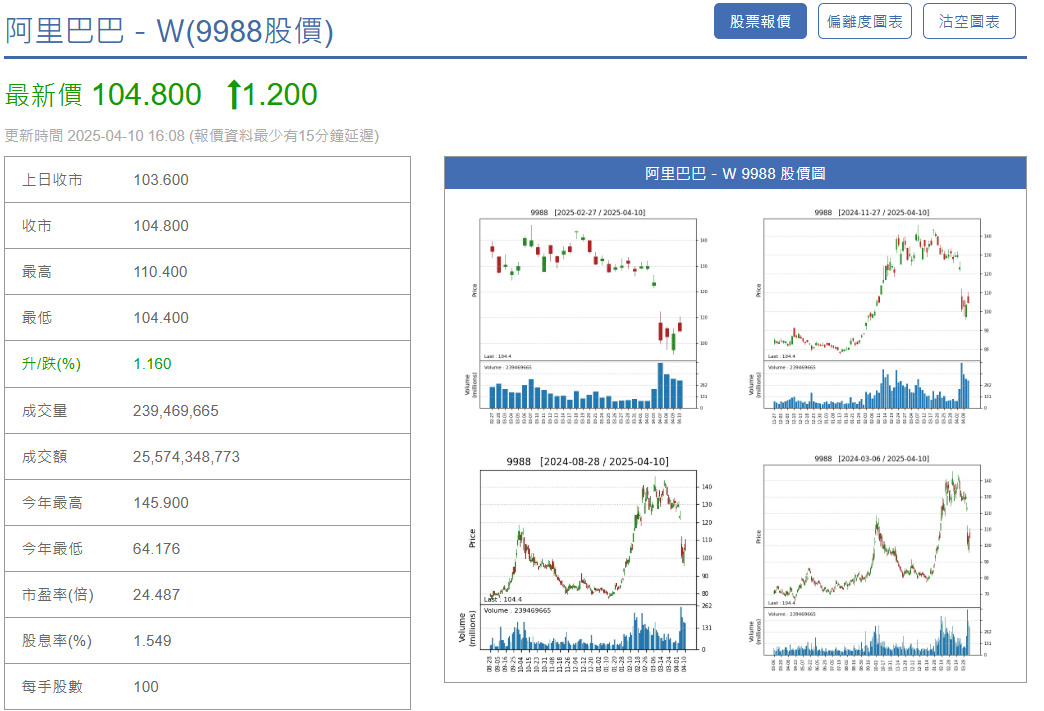
Task: Select the 今年最高 row label
Action: tap(53, 503)
